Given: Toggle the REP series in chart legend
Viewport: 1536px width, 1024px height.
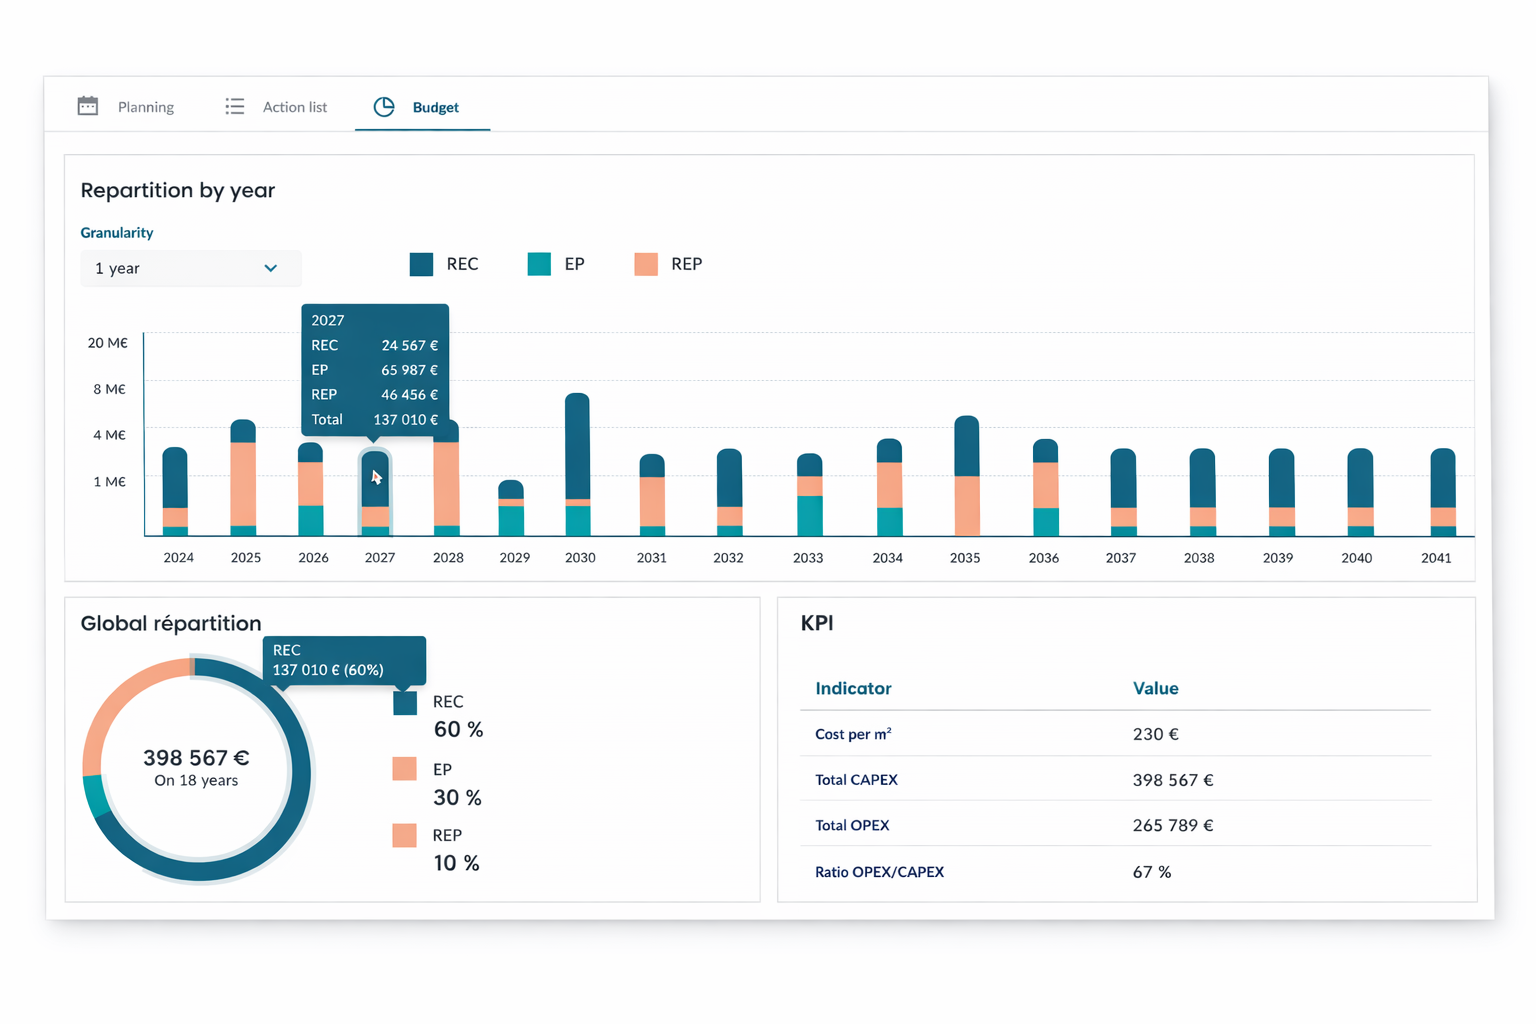Looking at the screenshot, I should [646, 264].
